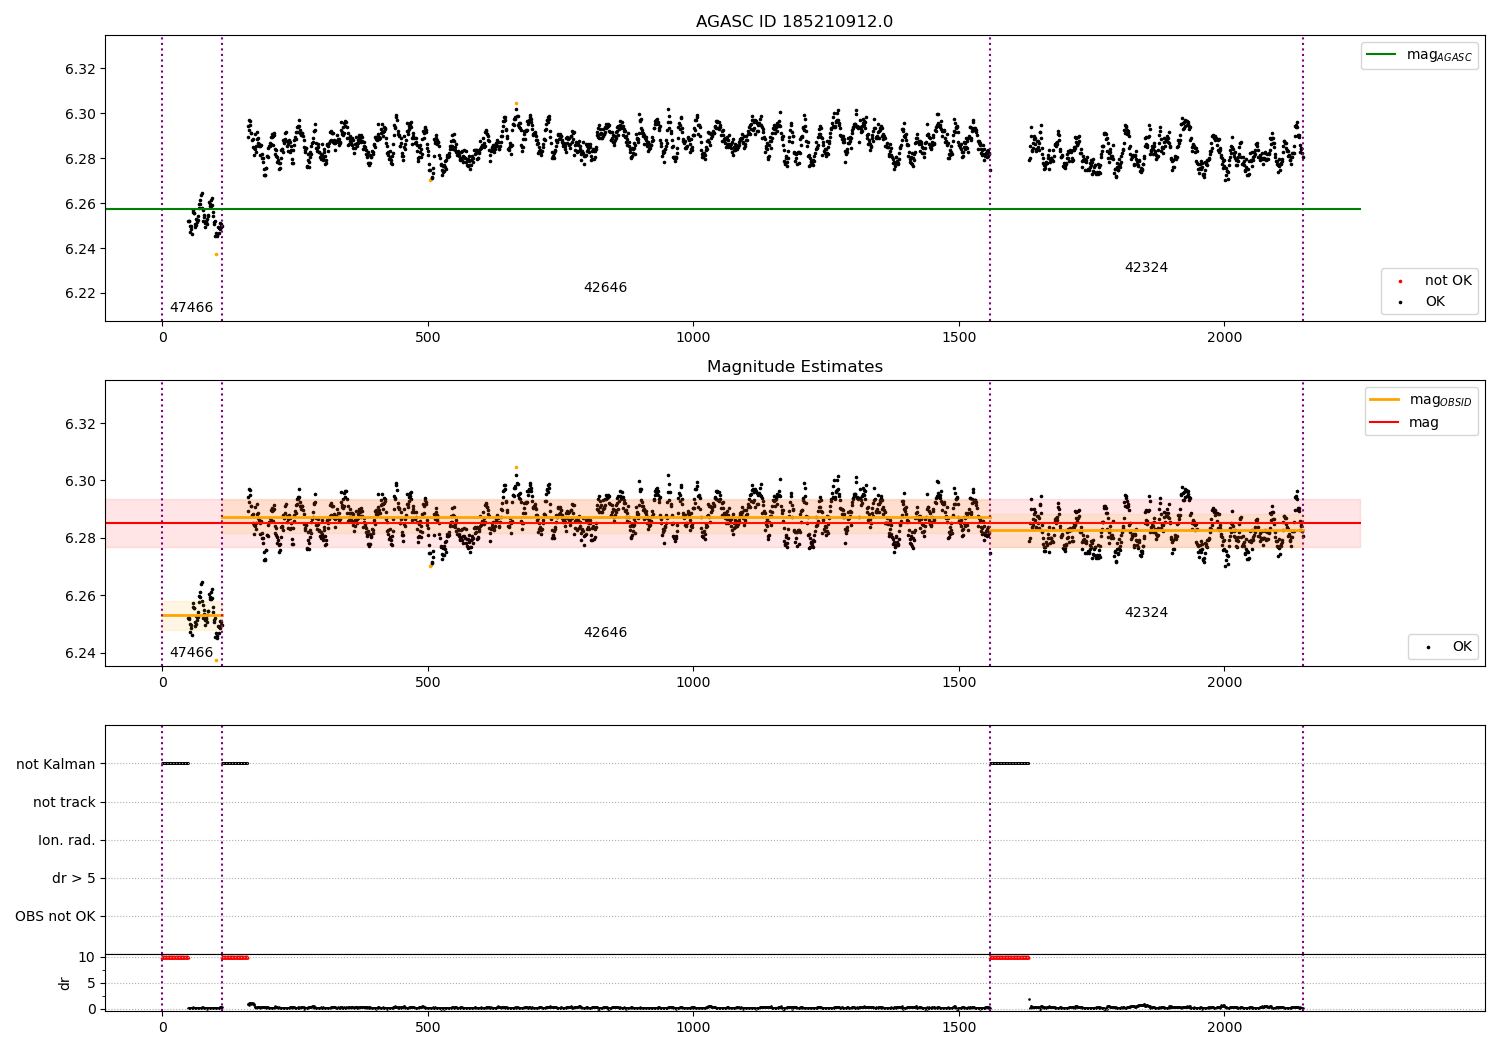Click the 6.26 y-axis tick in AGASC ID plot

tap(81, 204)
